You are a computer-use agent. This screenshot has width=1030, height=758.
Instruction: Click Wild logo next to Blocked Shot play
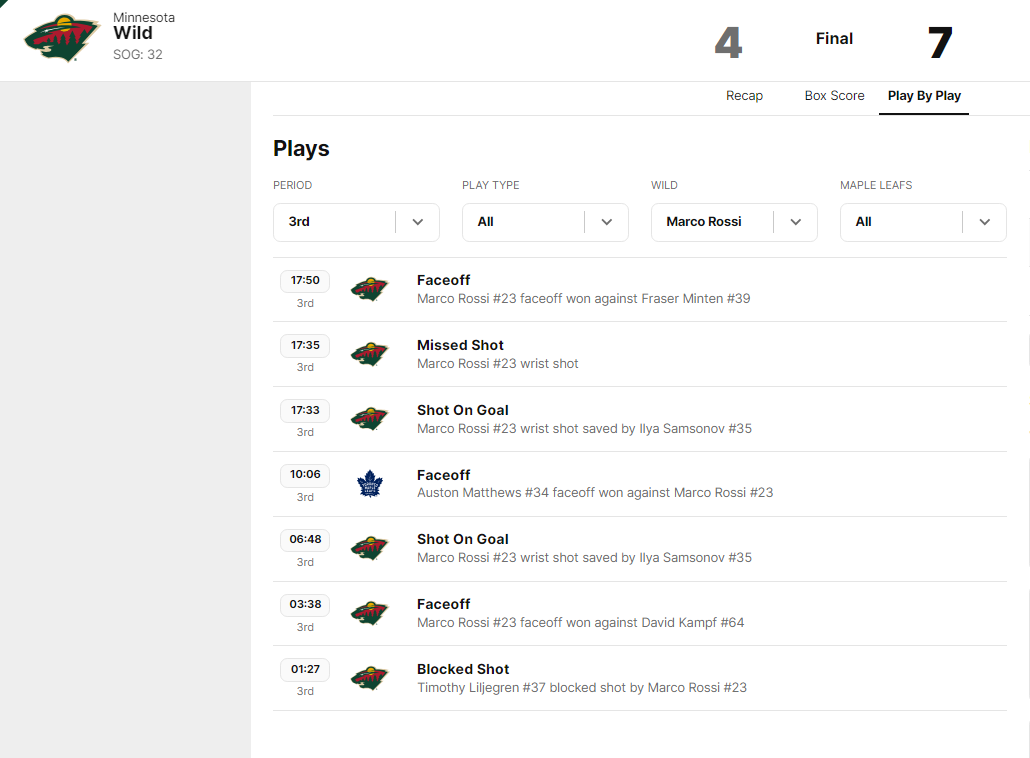click(x=369, y=678)
